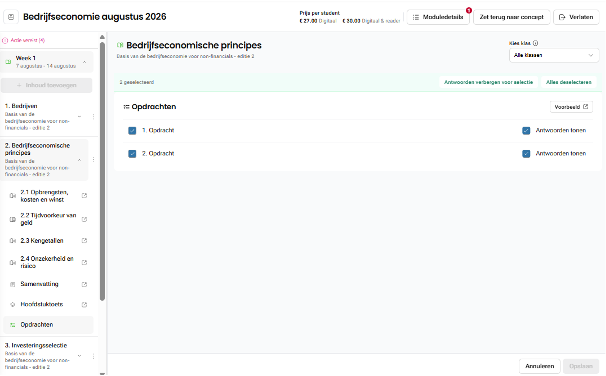Open lesson 2.2 externally
606x376 pixels.
click(84, 219)
